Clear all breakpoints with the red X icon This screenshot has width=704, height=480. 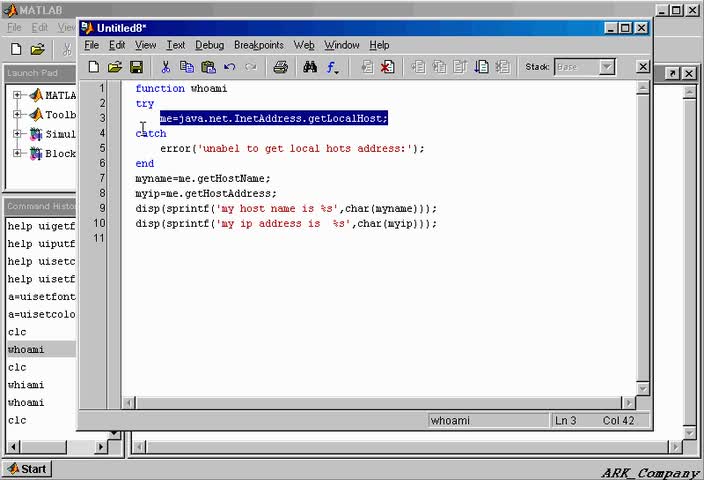coord(387,67)
